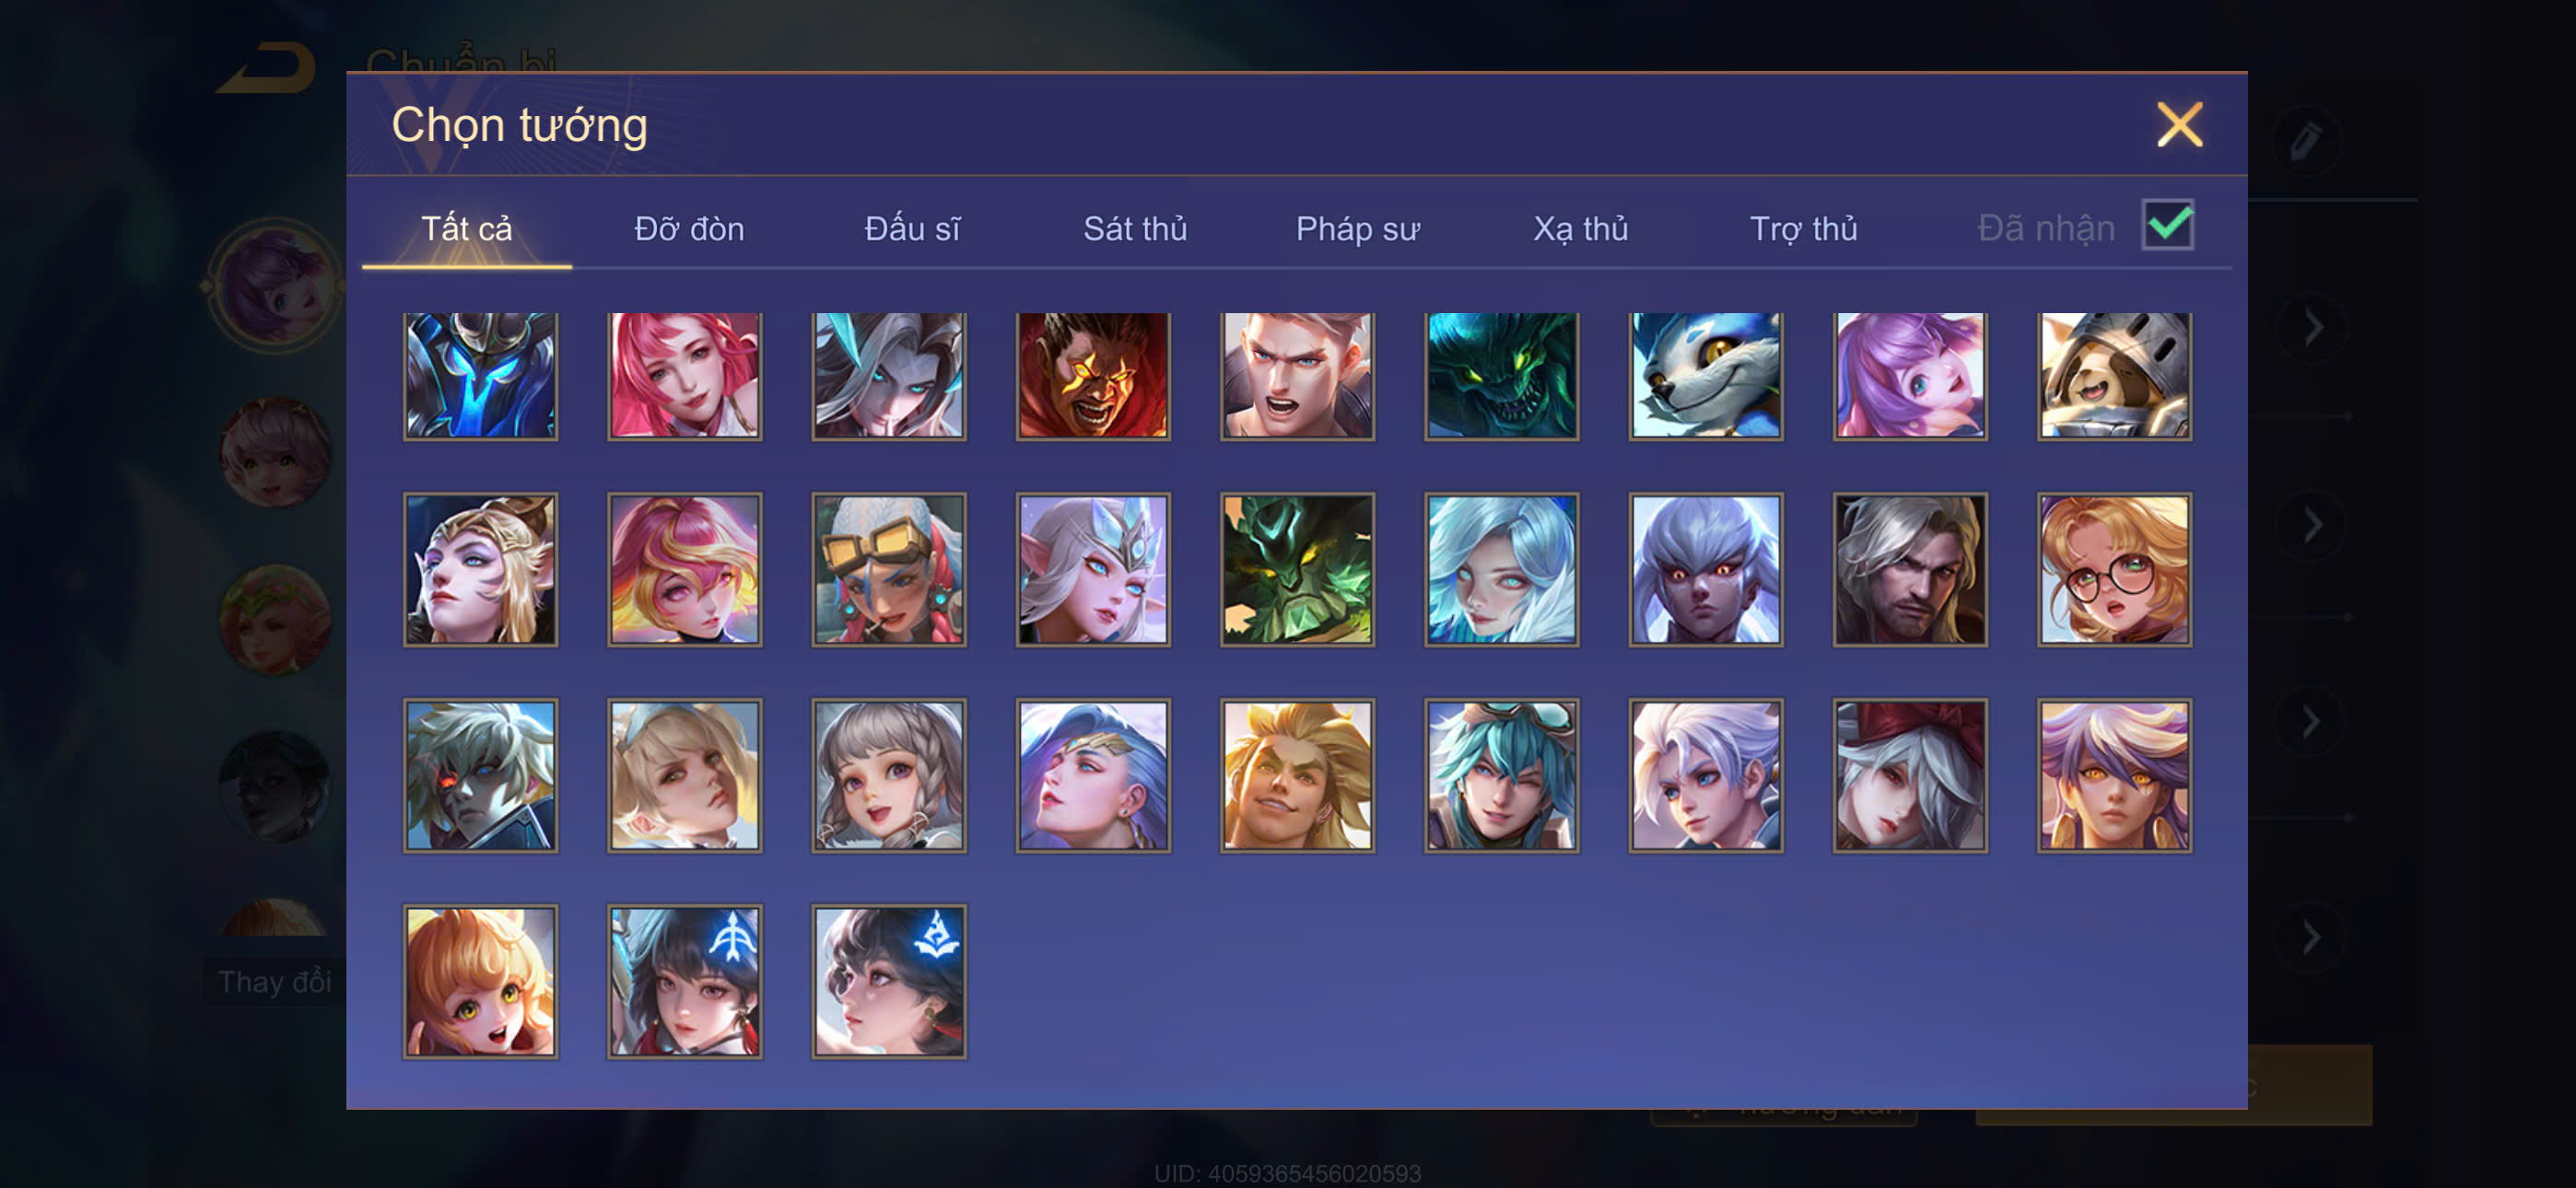Select the armored raccoon helmet hero
Screen dimensions: 2576x1188
[2113, 375]
